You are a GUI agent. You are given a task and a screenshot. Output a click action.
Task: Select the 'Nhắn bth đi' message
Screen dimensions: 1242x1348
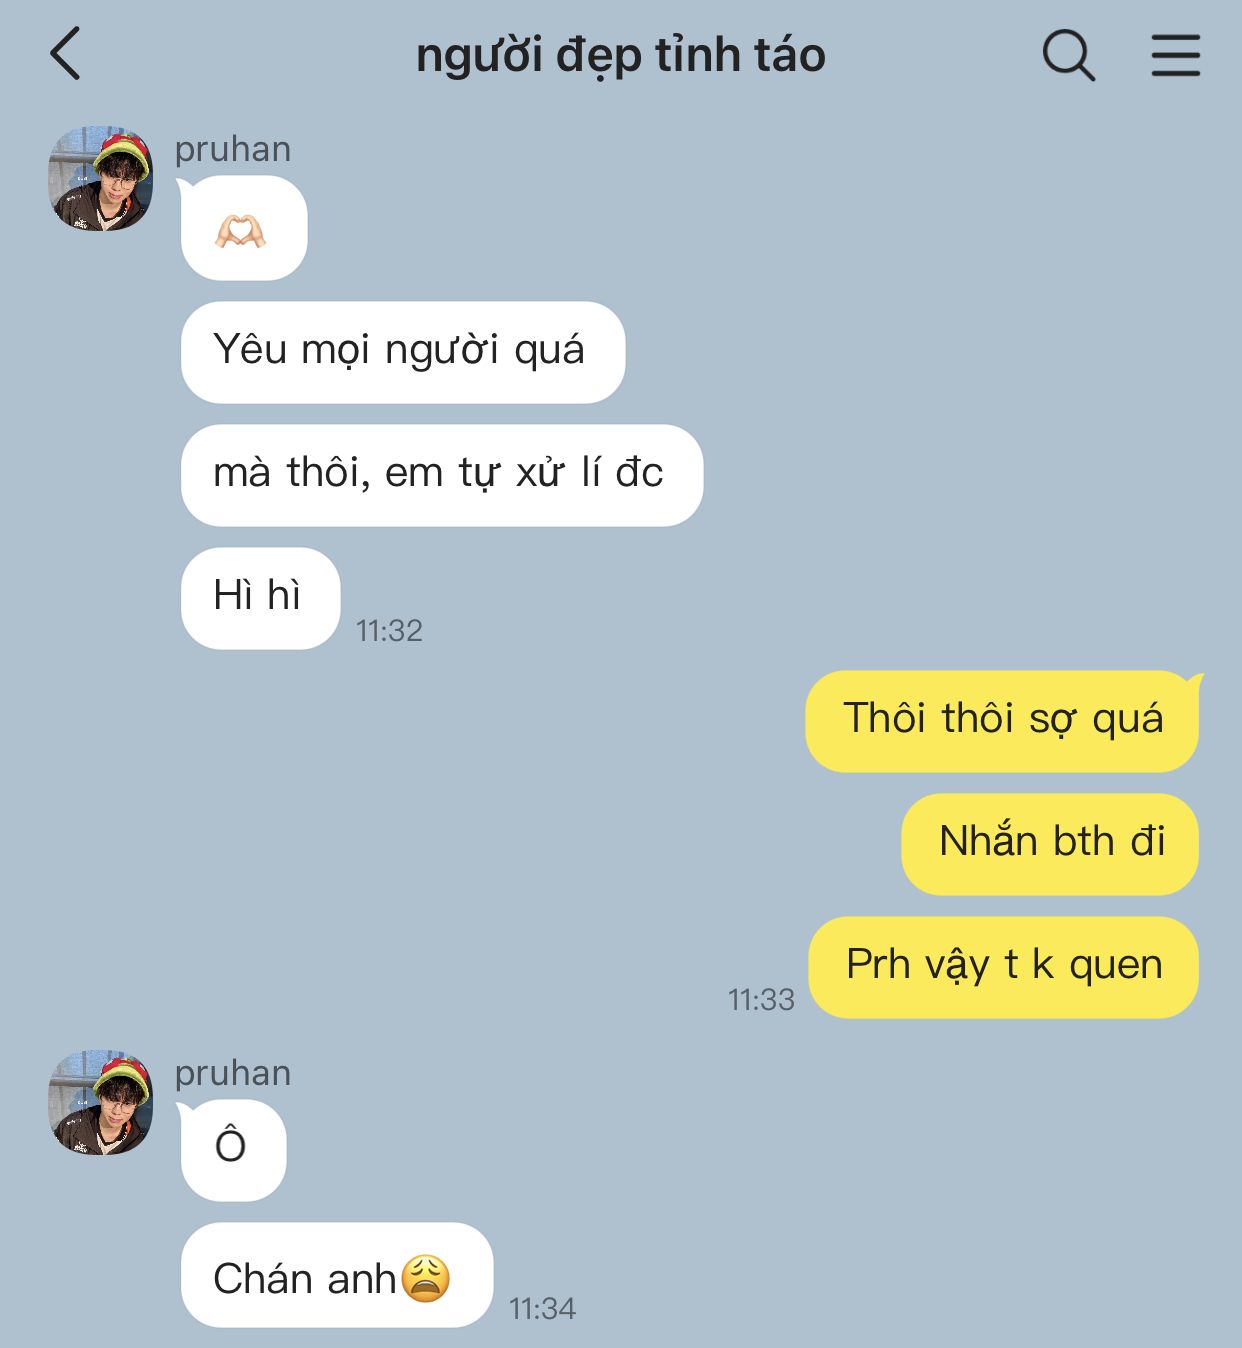pyautogui.click(x=1050, y=844)
